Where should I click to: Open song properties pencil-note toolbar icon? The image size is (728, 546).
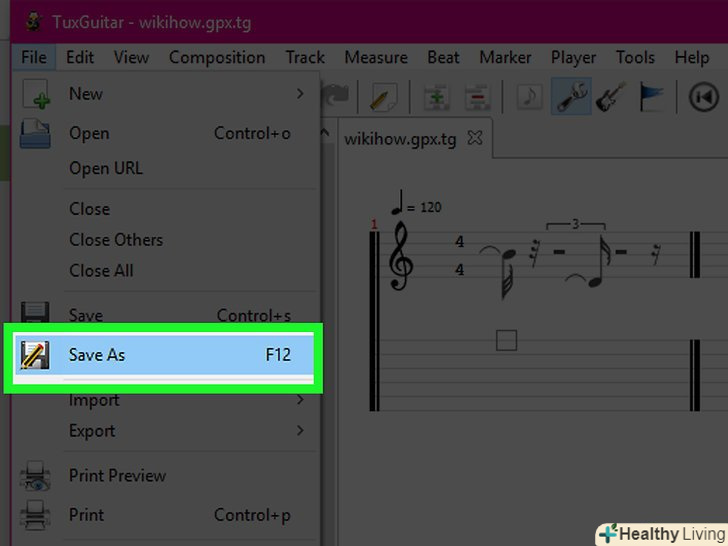(384, 97)
